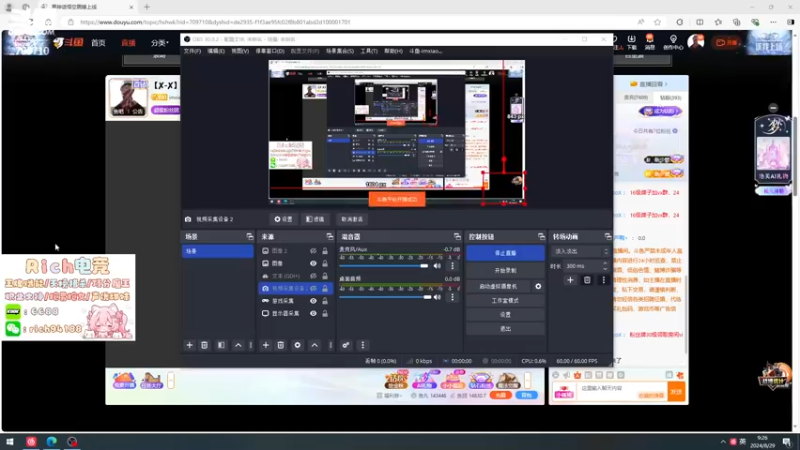Screen dimensions: 800x450
Task: Click the source toolbar 设置 button
Action: tap(284, 219)
